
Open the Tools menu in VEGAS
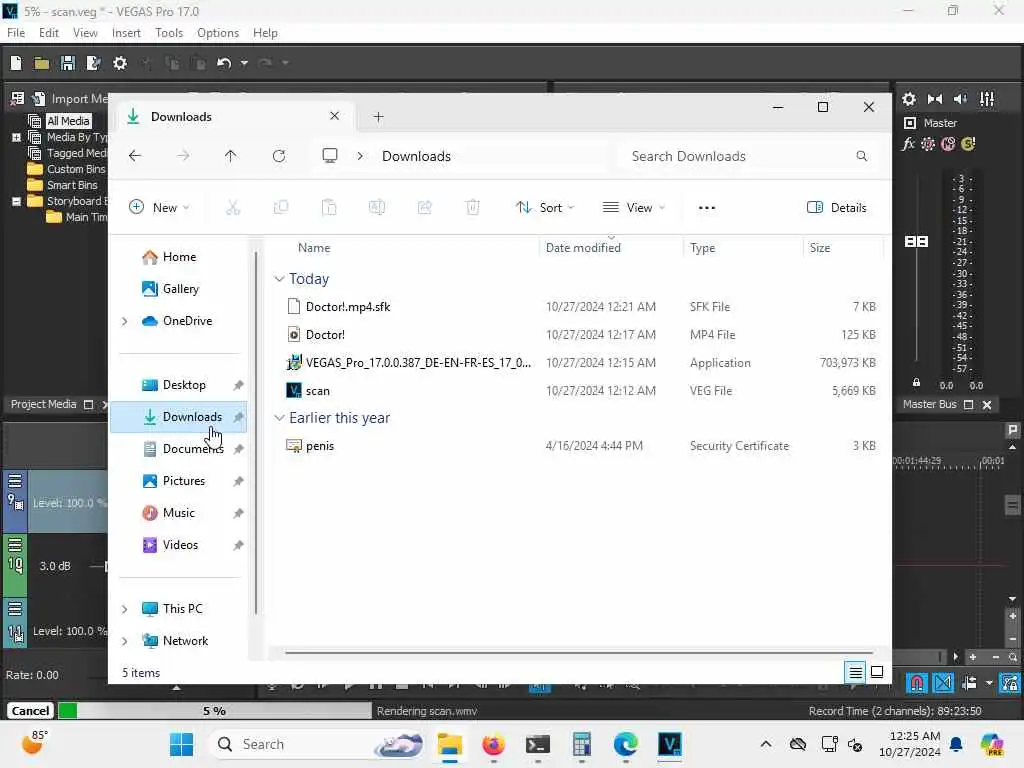pyautogui.click(x=169, y=33)
